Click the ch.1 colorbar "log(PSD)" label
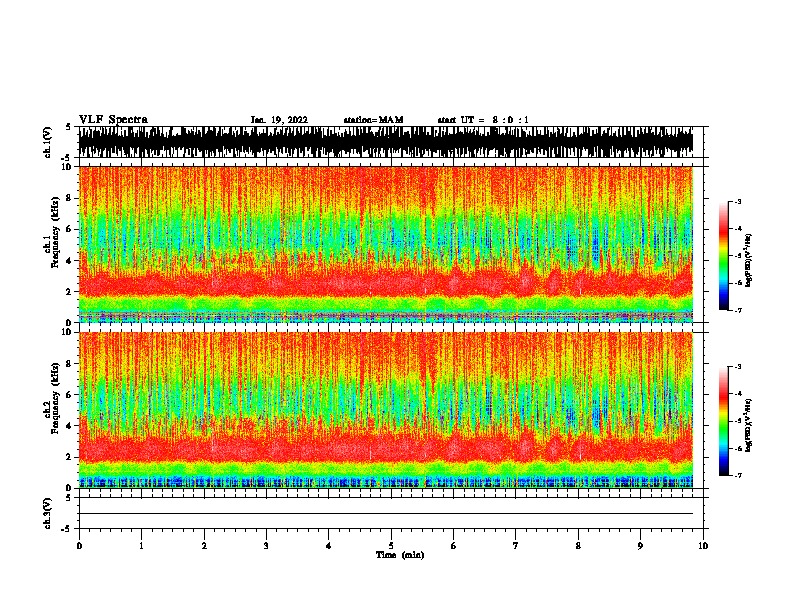The height and width of the screenshot is (612, 792). (x=749, y=261)
